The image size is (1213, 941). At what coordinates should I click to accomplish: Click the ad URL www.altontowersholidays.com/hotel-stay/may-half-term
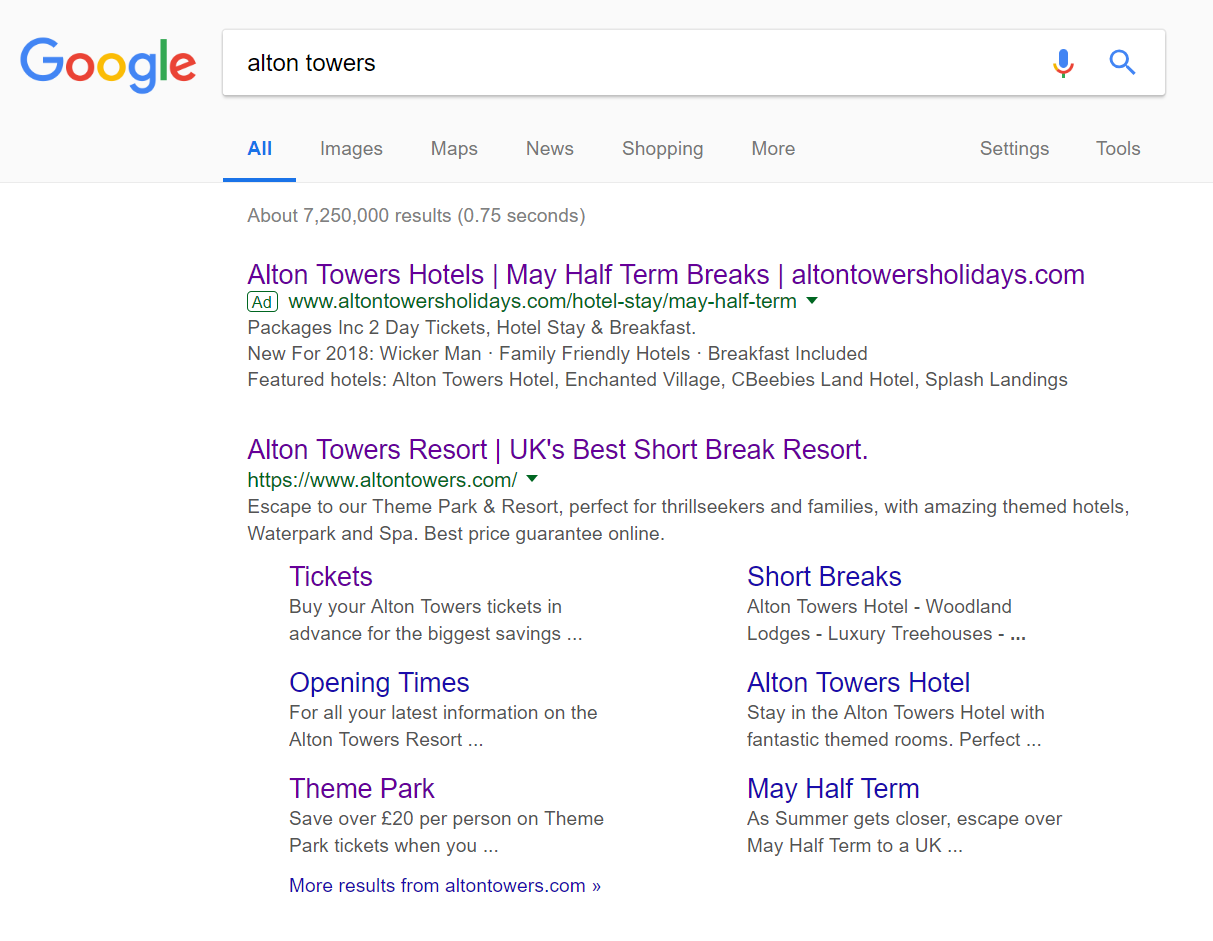pyautogui.click(x=543, y=302)
